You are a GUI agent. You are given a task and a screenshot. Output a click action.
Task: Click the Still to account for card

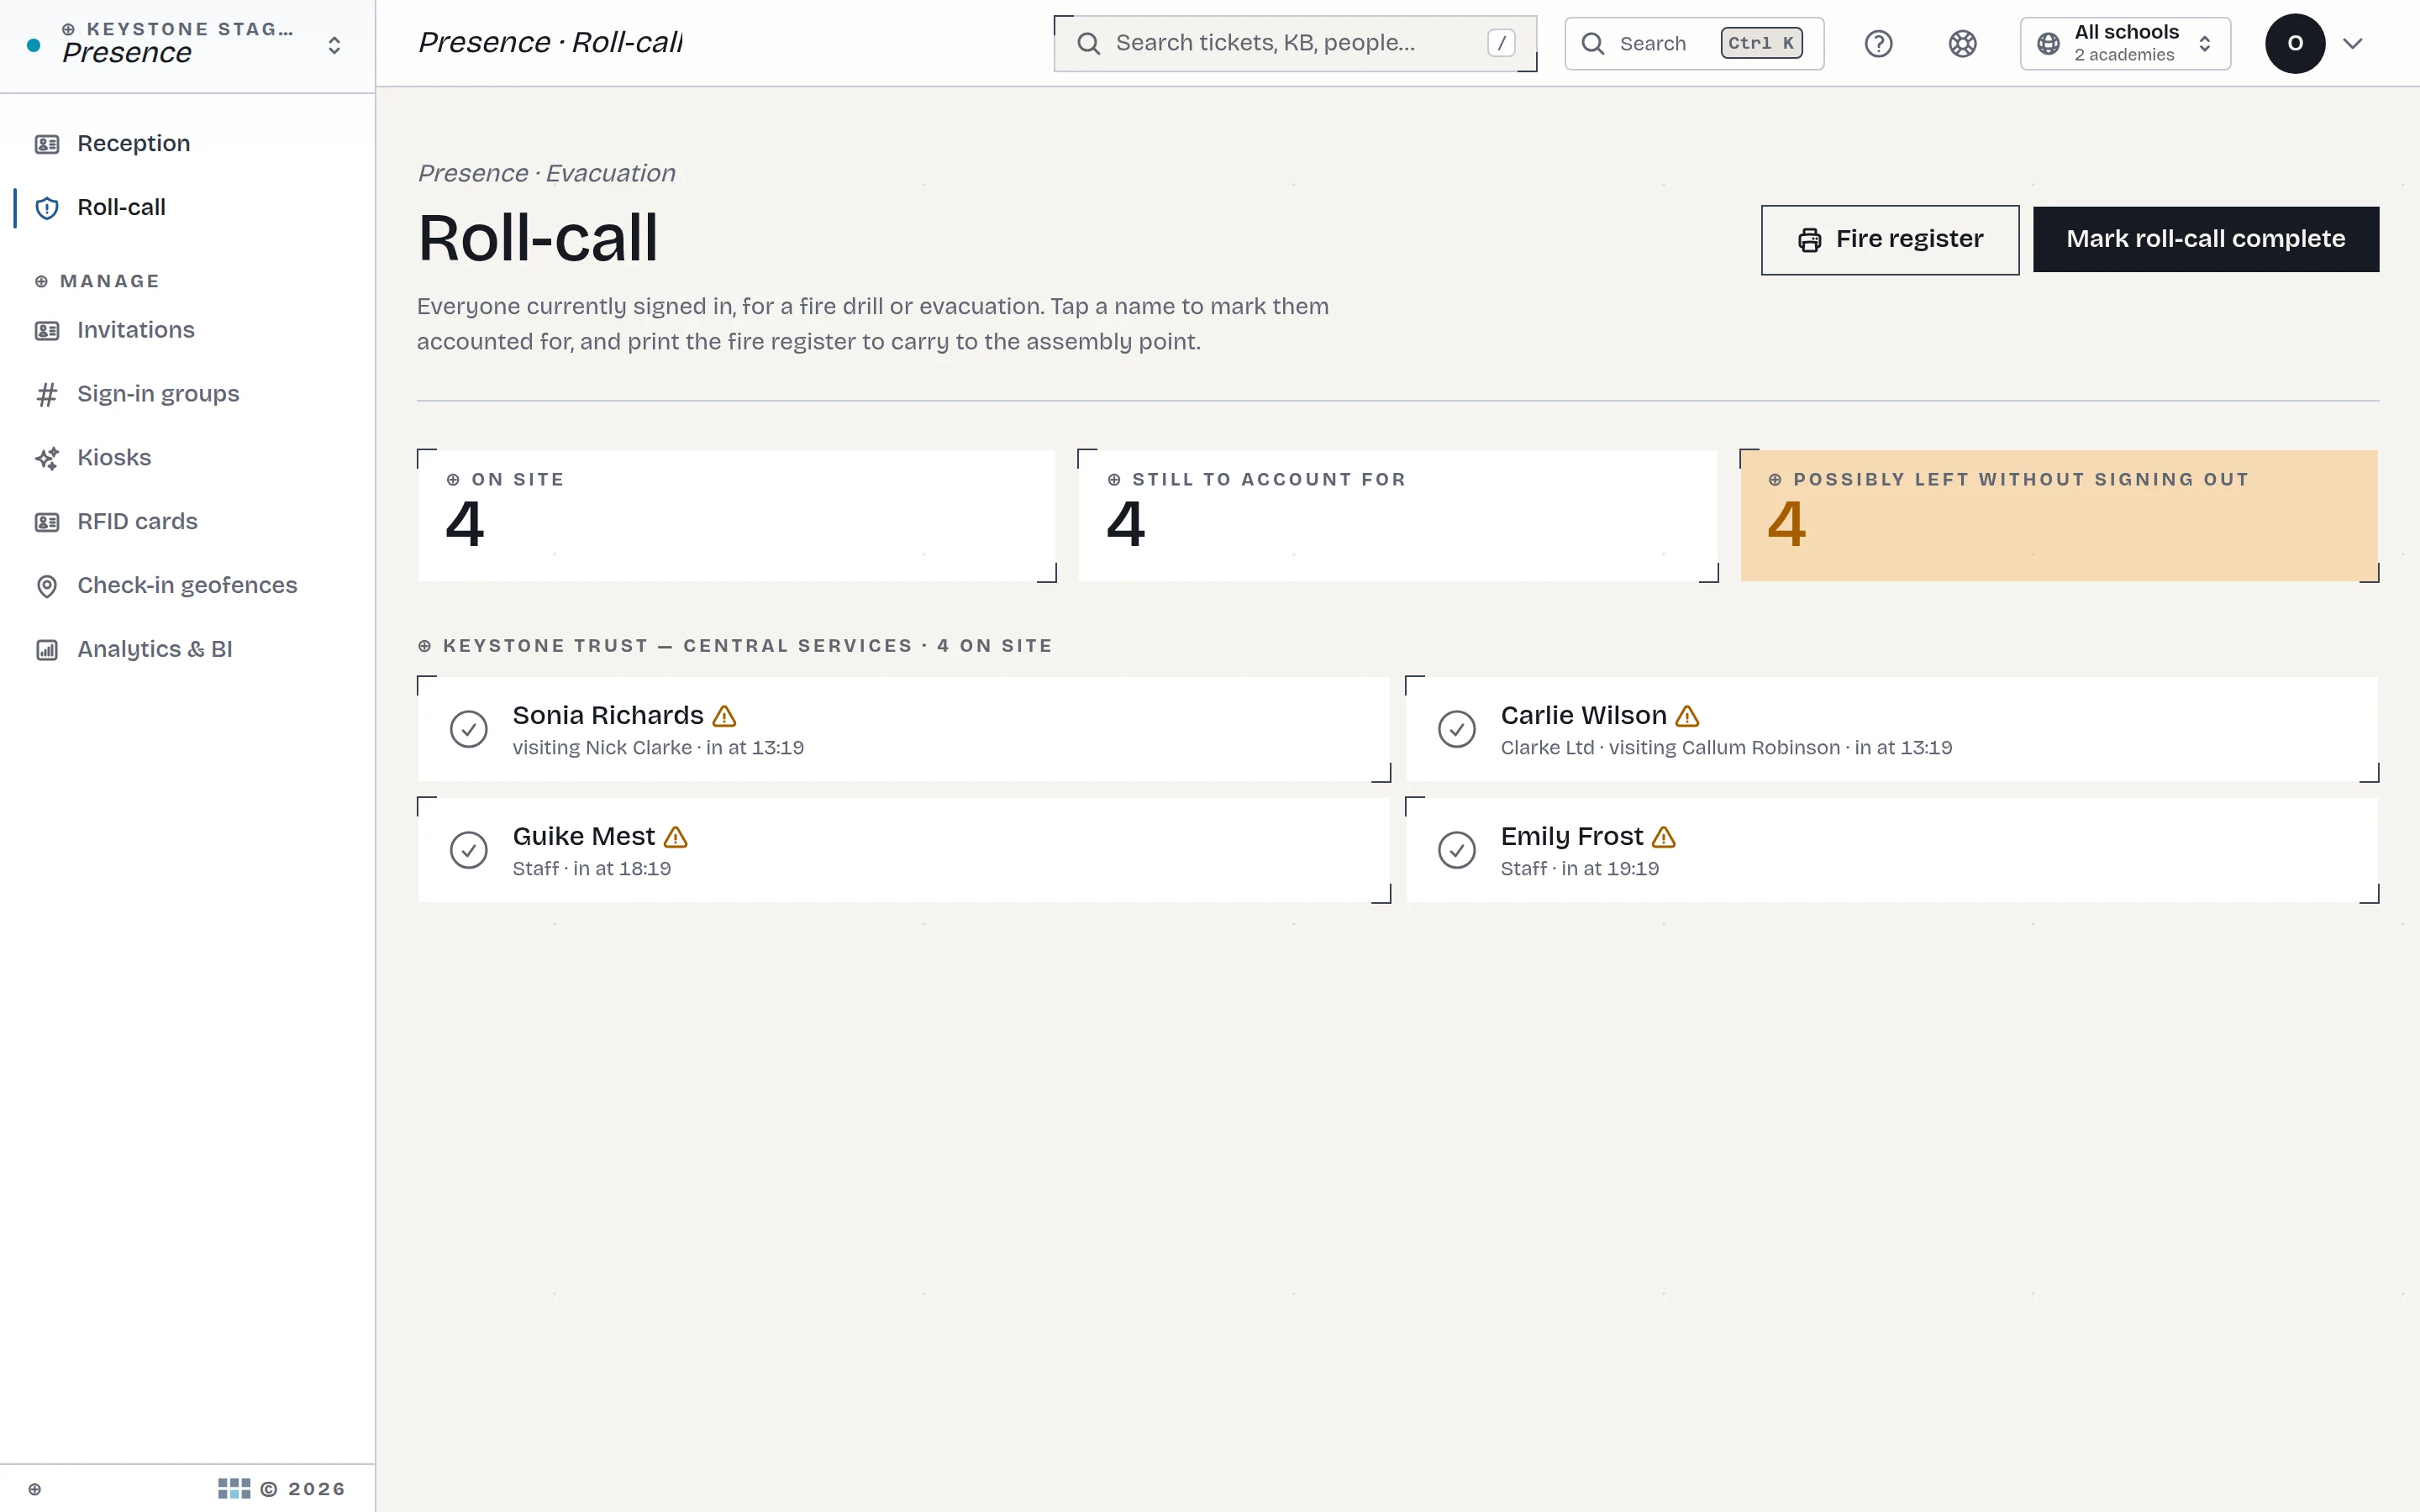click(x=1398, y=516)
